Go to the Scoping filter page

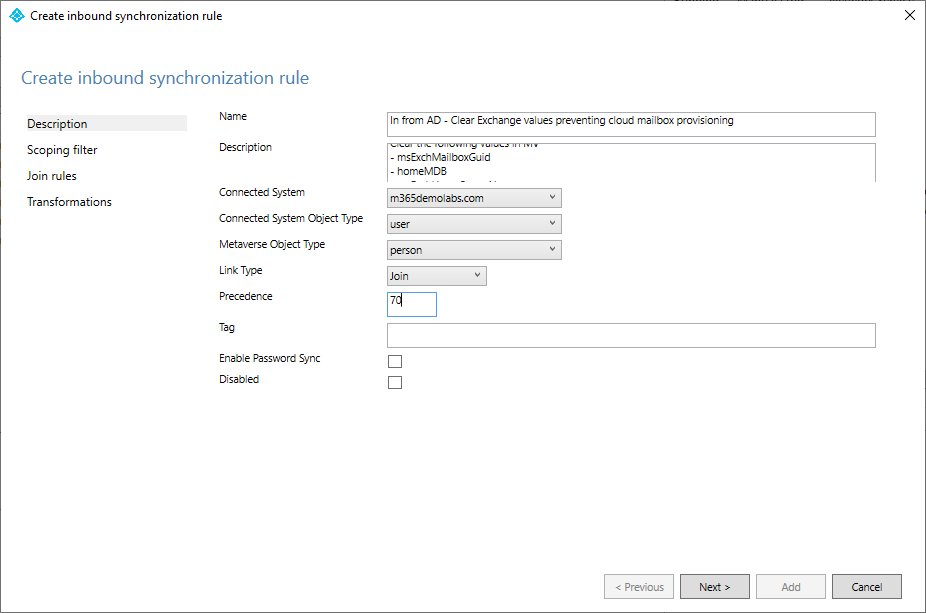pyautogui.click(x=62, y=150)
